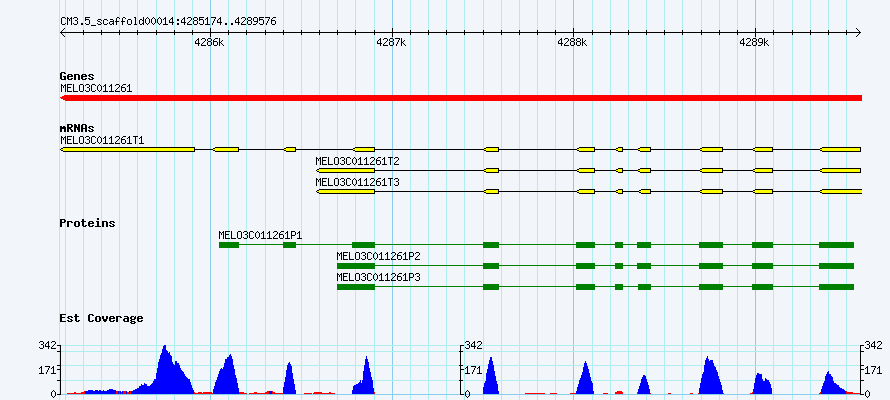Click the long first exon of MELO3C011261T1
Viewport: 890px width, 400px height.
click(x=128, y=149)
